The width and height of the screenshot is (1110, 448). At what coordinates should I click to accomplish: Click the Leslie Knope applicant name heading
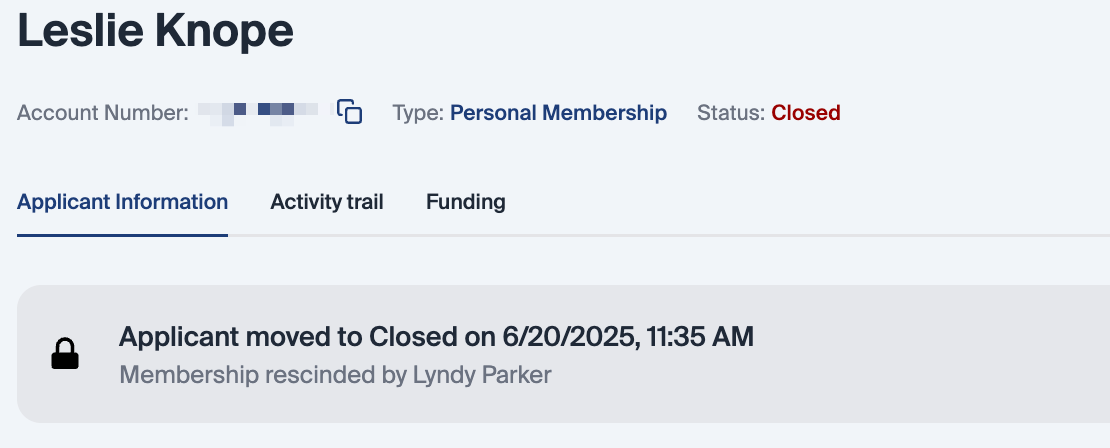156,30
